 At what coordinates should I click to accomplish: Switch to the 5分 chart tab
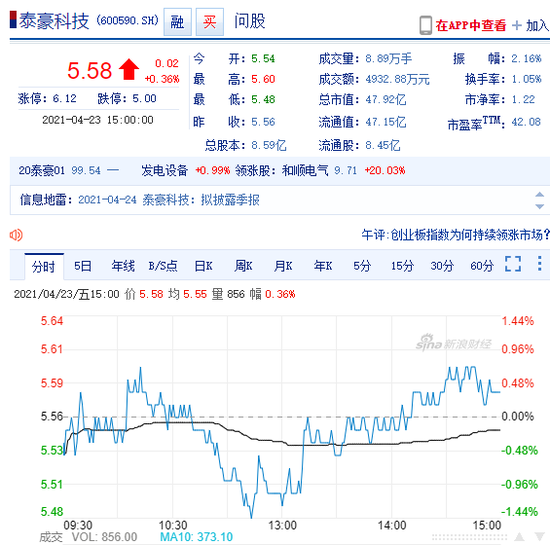[x=362, y=266]
